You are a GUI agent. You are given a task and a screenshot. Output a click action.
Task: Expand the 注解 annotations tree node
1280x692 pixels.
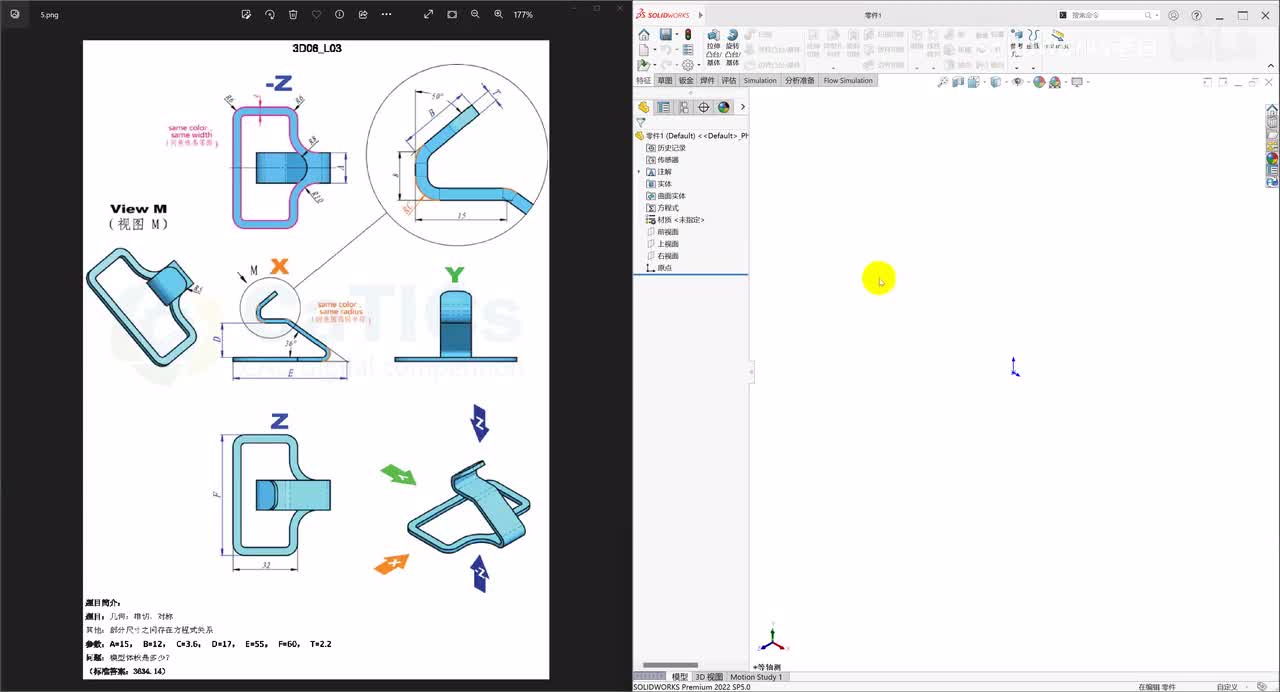click(x=639, y=172)
